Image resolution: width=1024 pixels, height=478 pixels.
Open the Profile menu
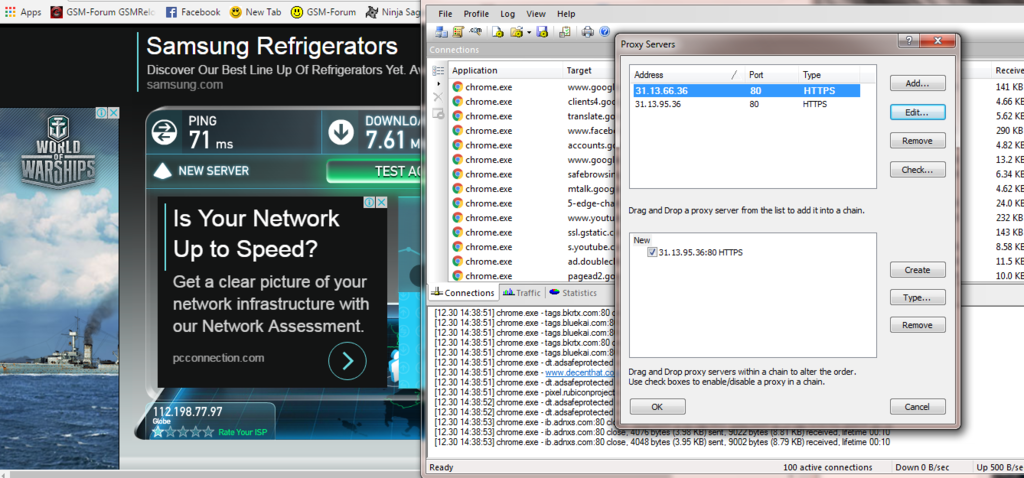pos(476,14)
